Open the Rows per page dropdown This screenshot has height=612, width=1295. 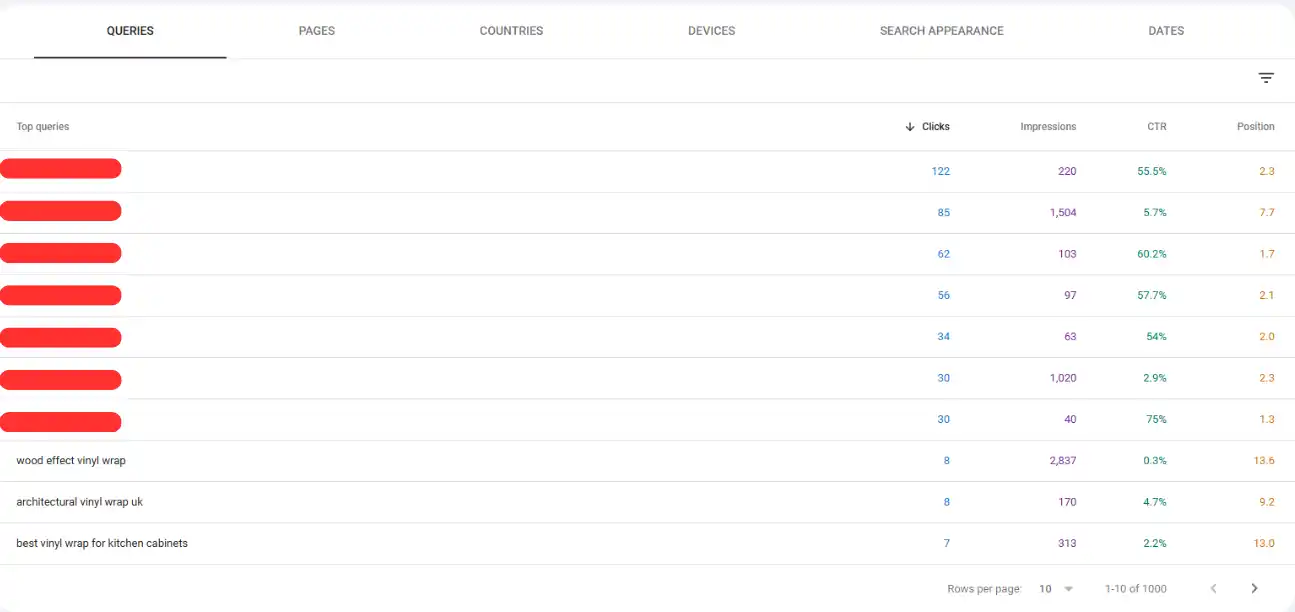[x=1056, y=589]
